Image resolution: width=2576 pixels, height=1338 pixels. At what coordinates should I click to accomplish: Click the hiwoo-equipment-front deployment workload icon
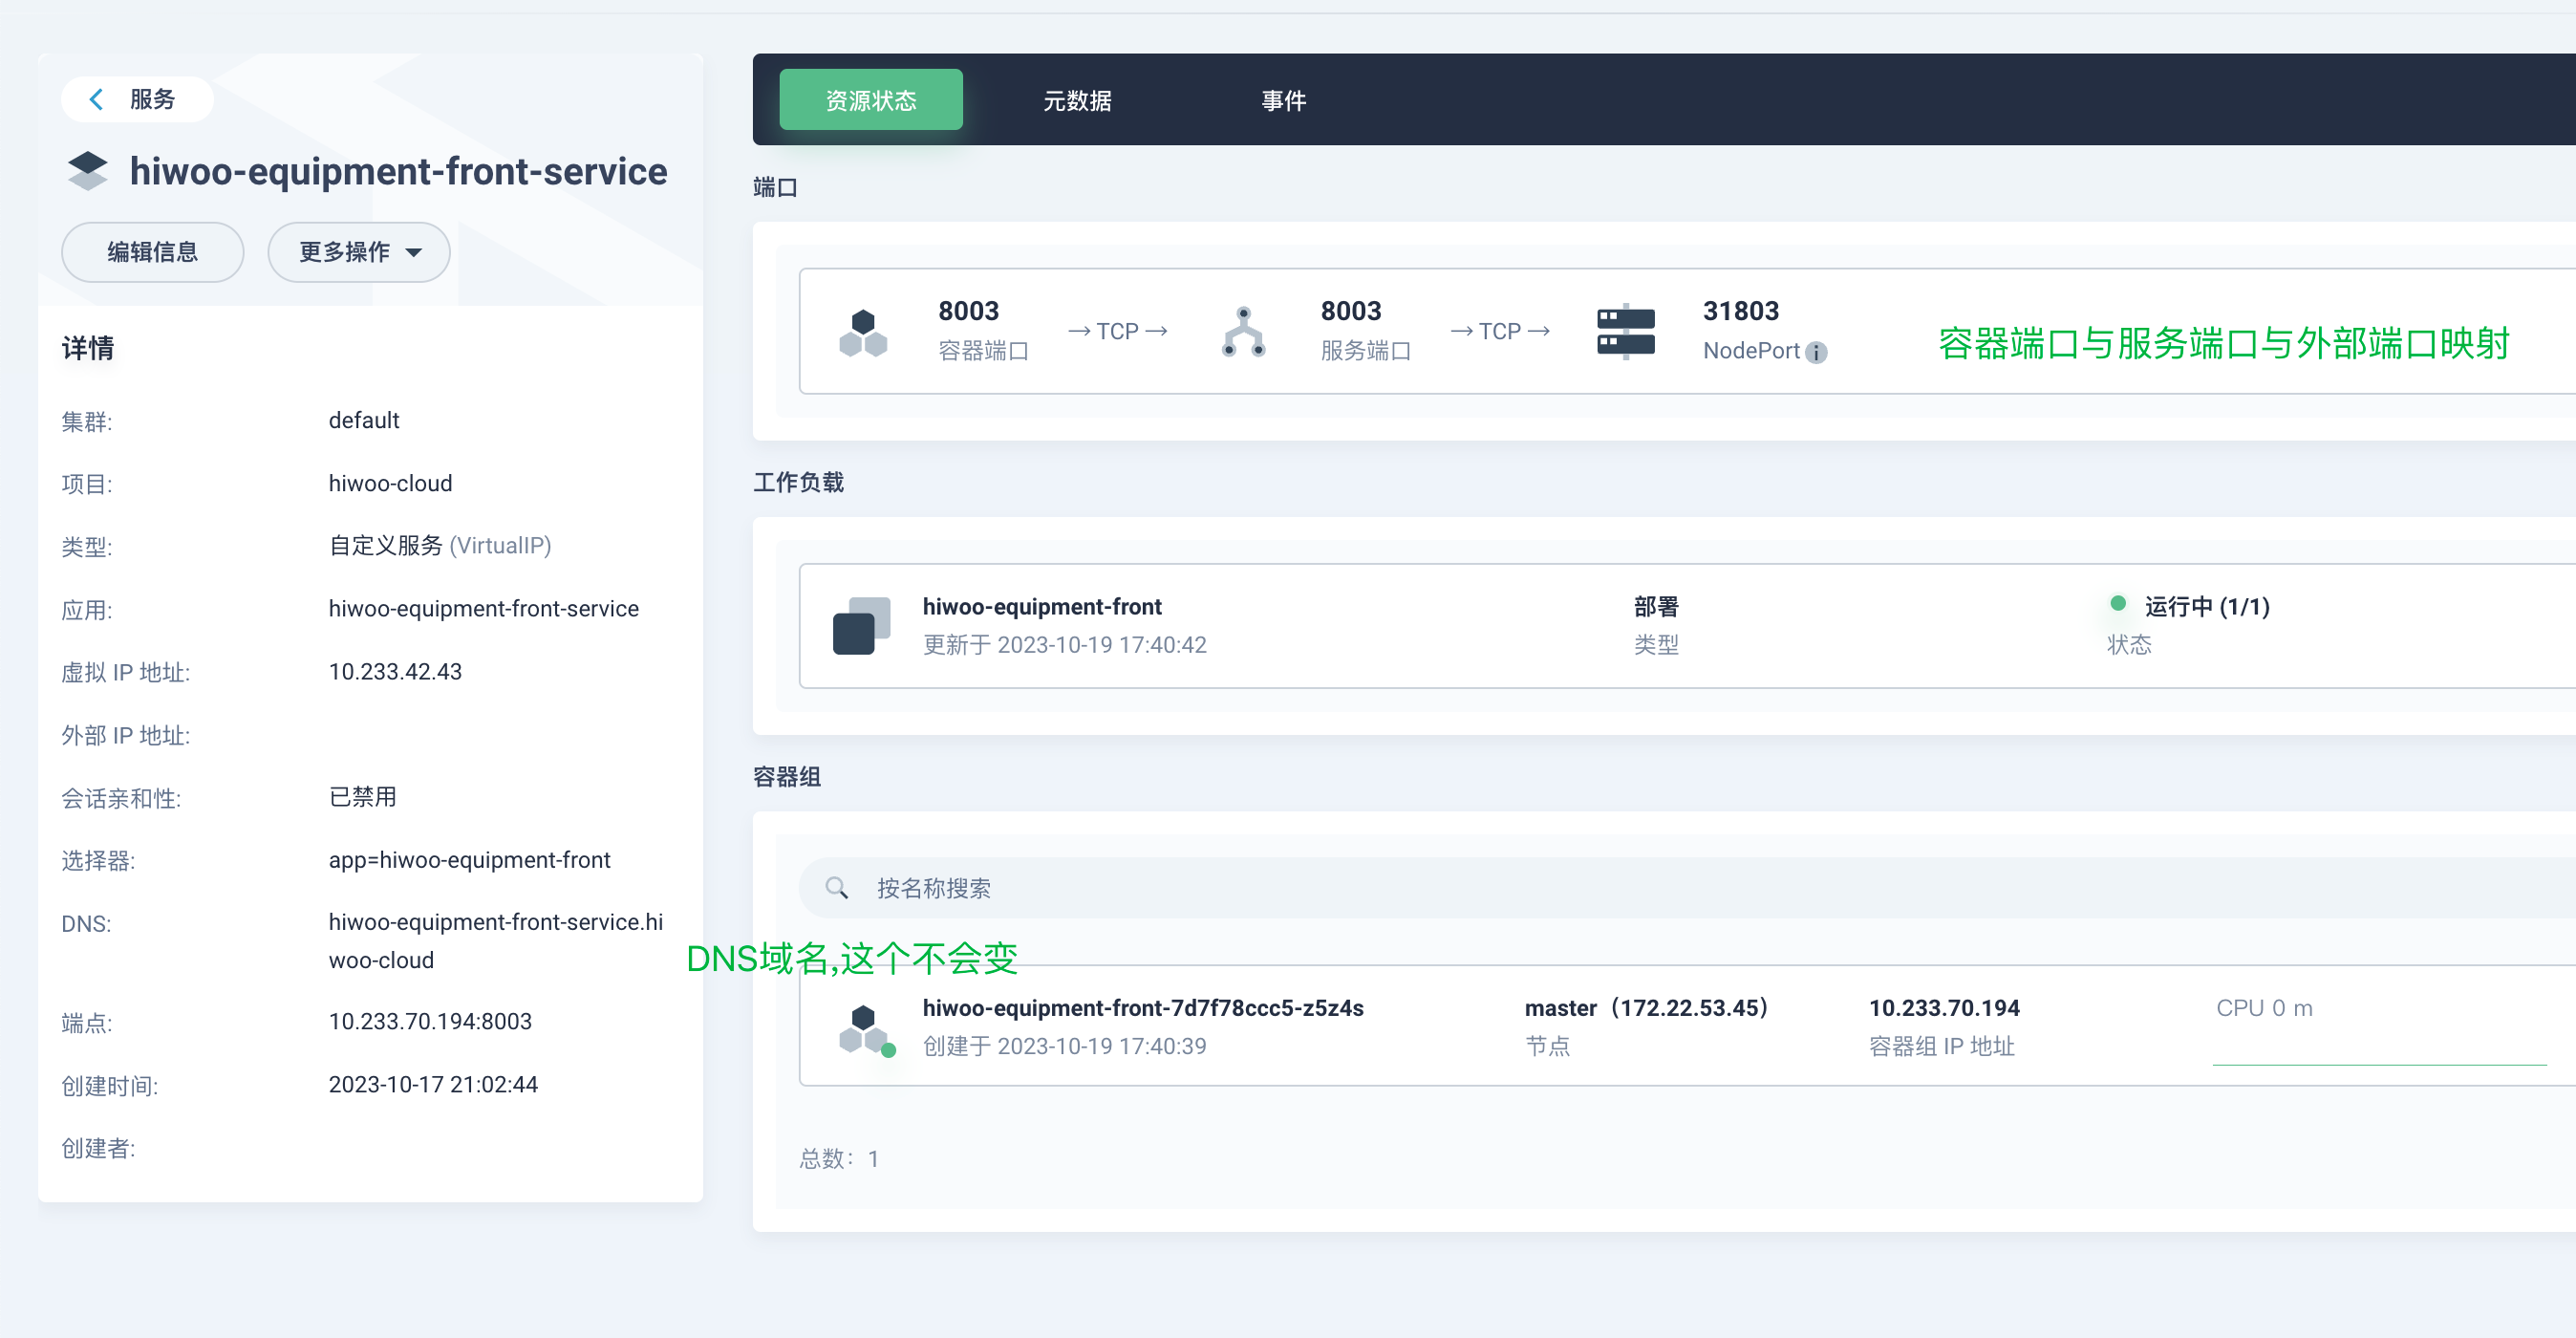tap(861, 626)
